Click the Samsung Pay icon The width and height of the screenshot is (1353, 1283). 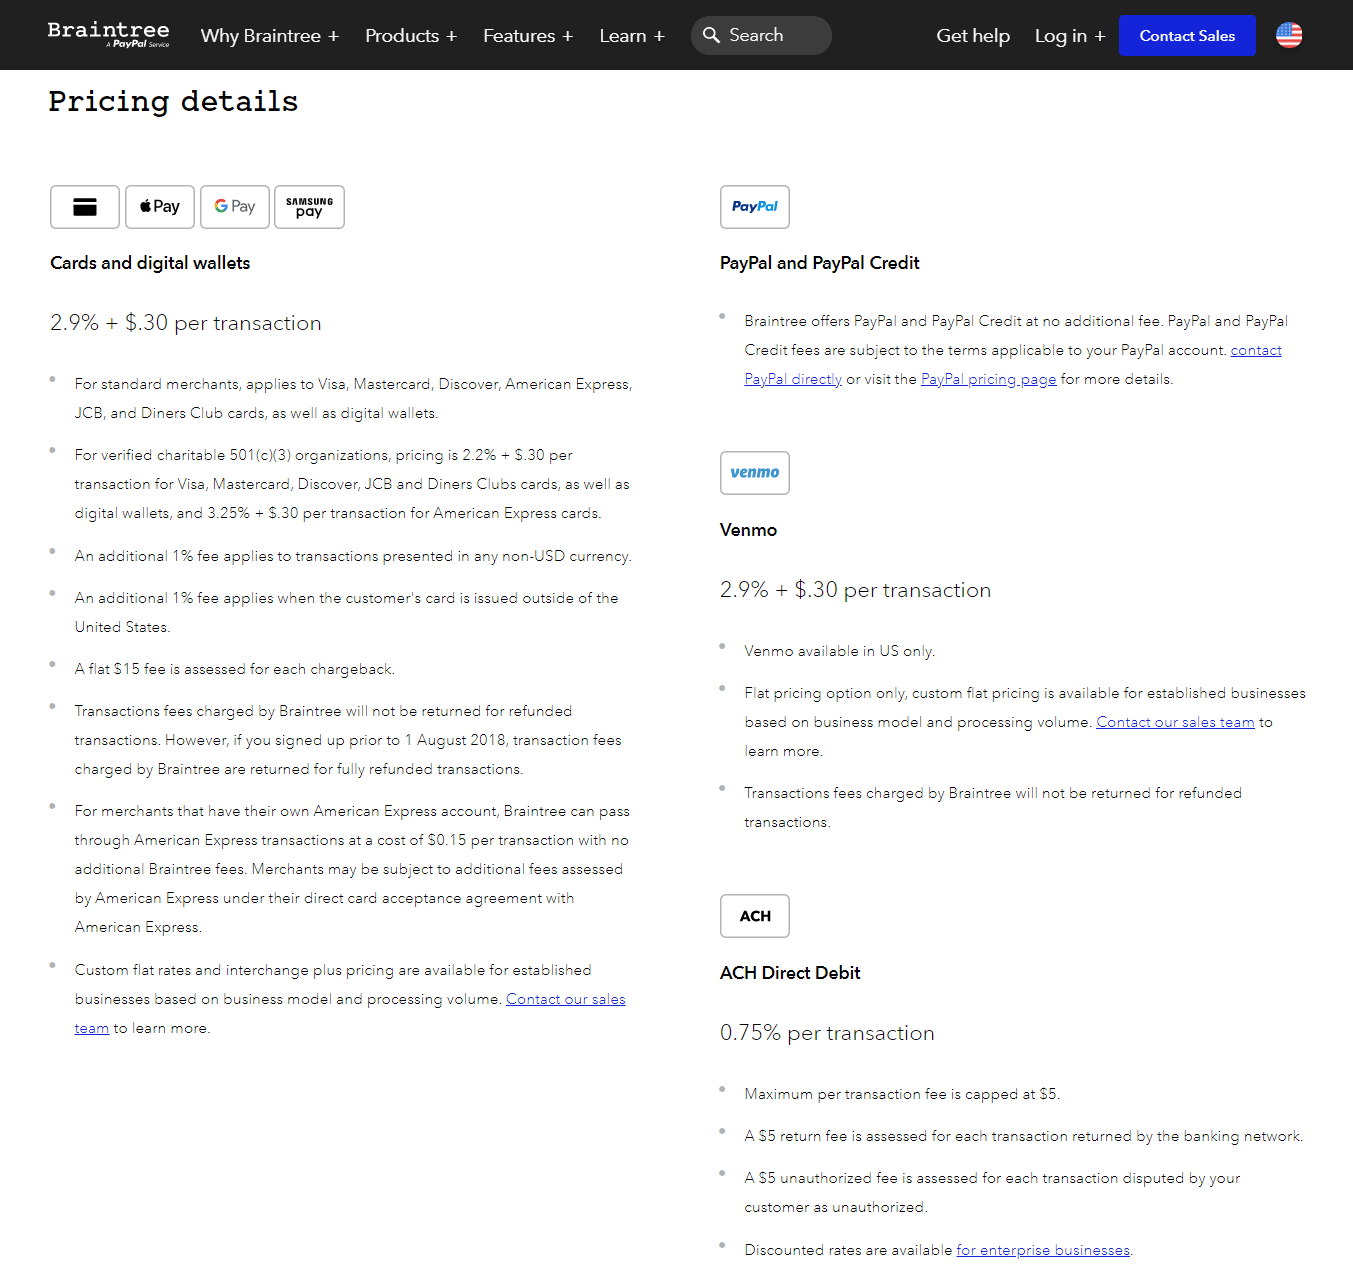tap(310, 207)
